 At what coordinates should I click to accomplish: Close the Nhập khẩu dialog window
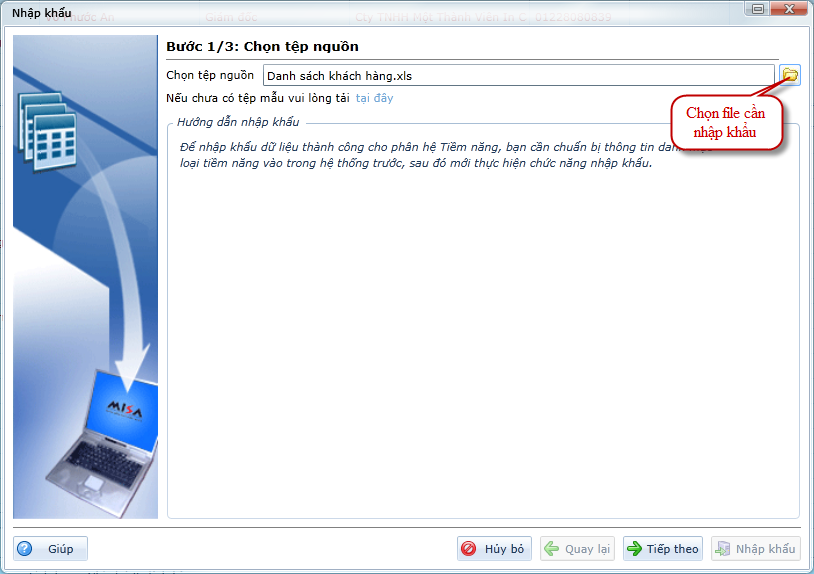(x=793, y=10)
